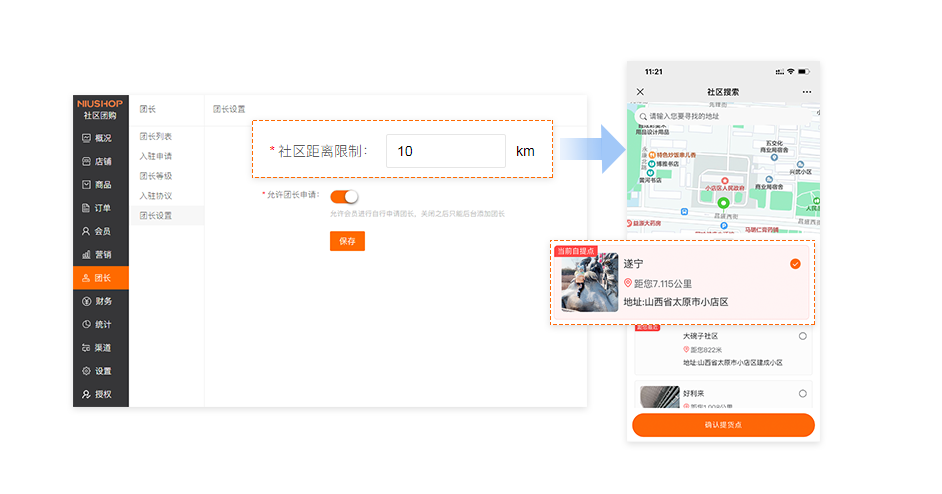The width and height of the screenshot is (942, 494).
Task: Click the 大碗子社区 list entry name
Action: [700, 336]
